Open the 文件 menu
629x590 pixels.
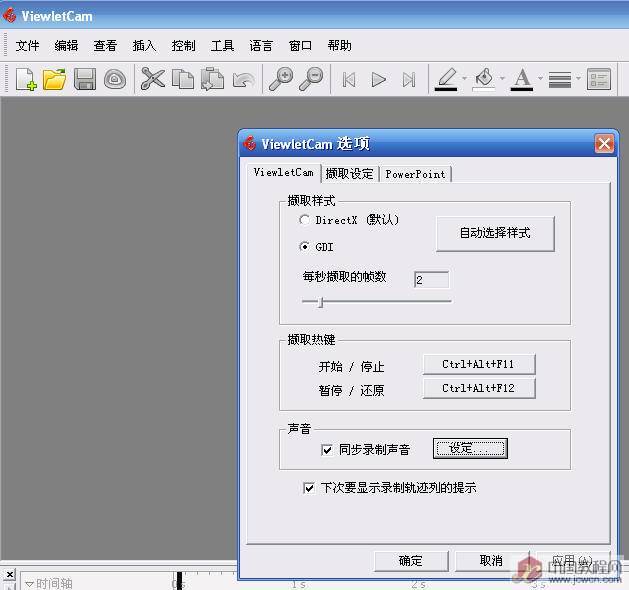pos(27,45)
